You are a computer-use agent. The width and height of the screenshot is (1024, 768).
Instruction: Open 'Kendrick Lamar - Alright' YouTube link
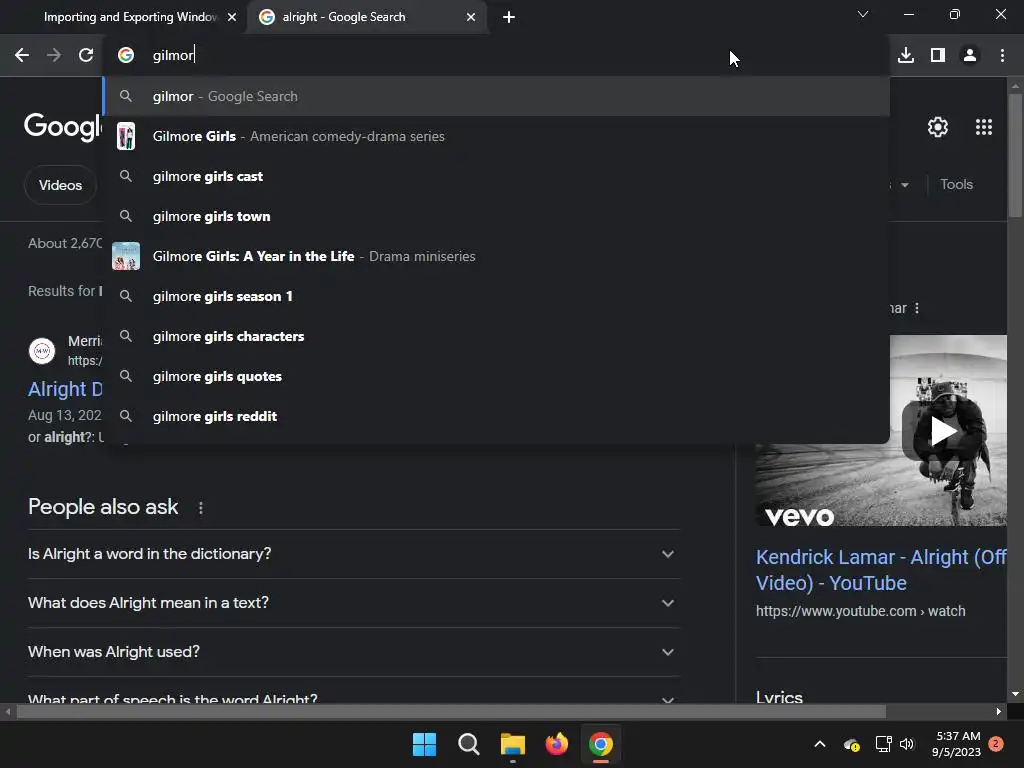(x=881, y=570)
